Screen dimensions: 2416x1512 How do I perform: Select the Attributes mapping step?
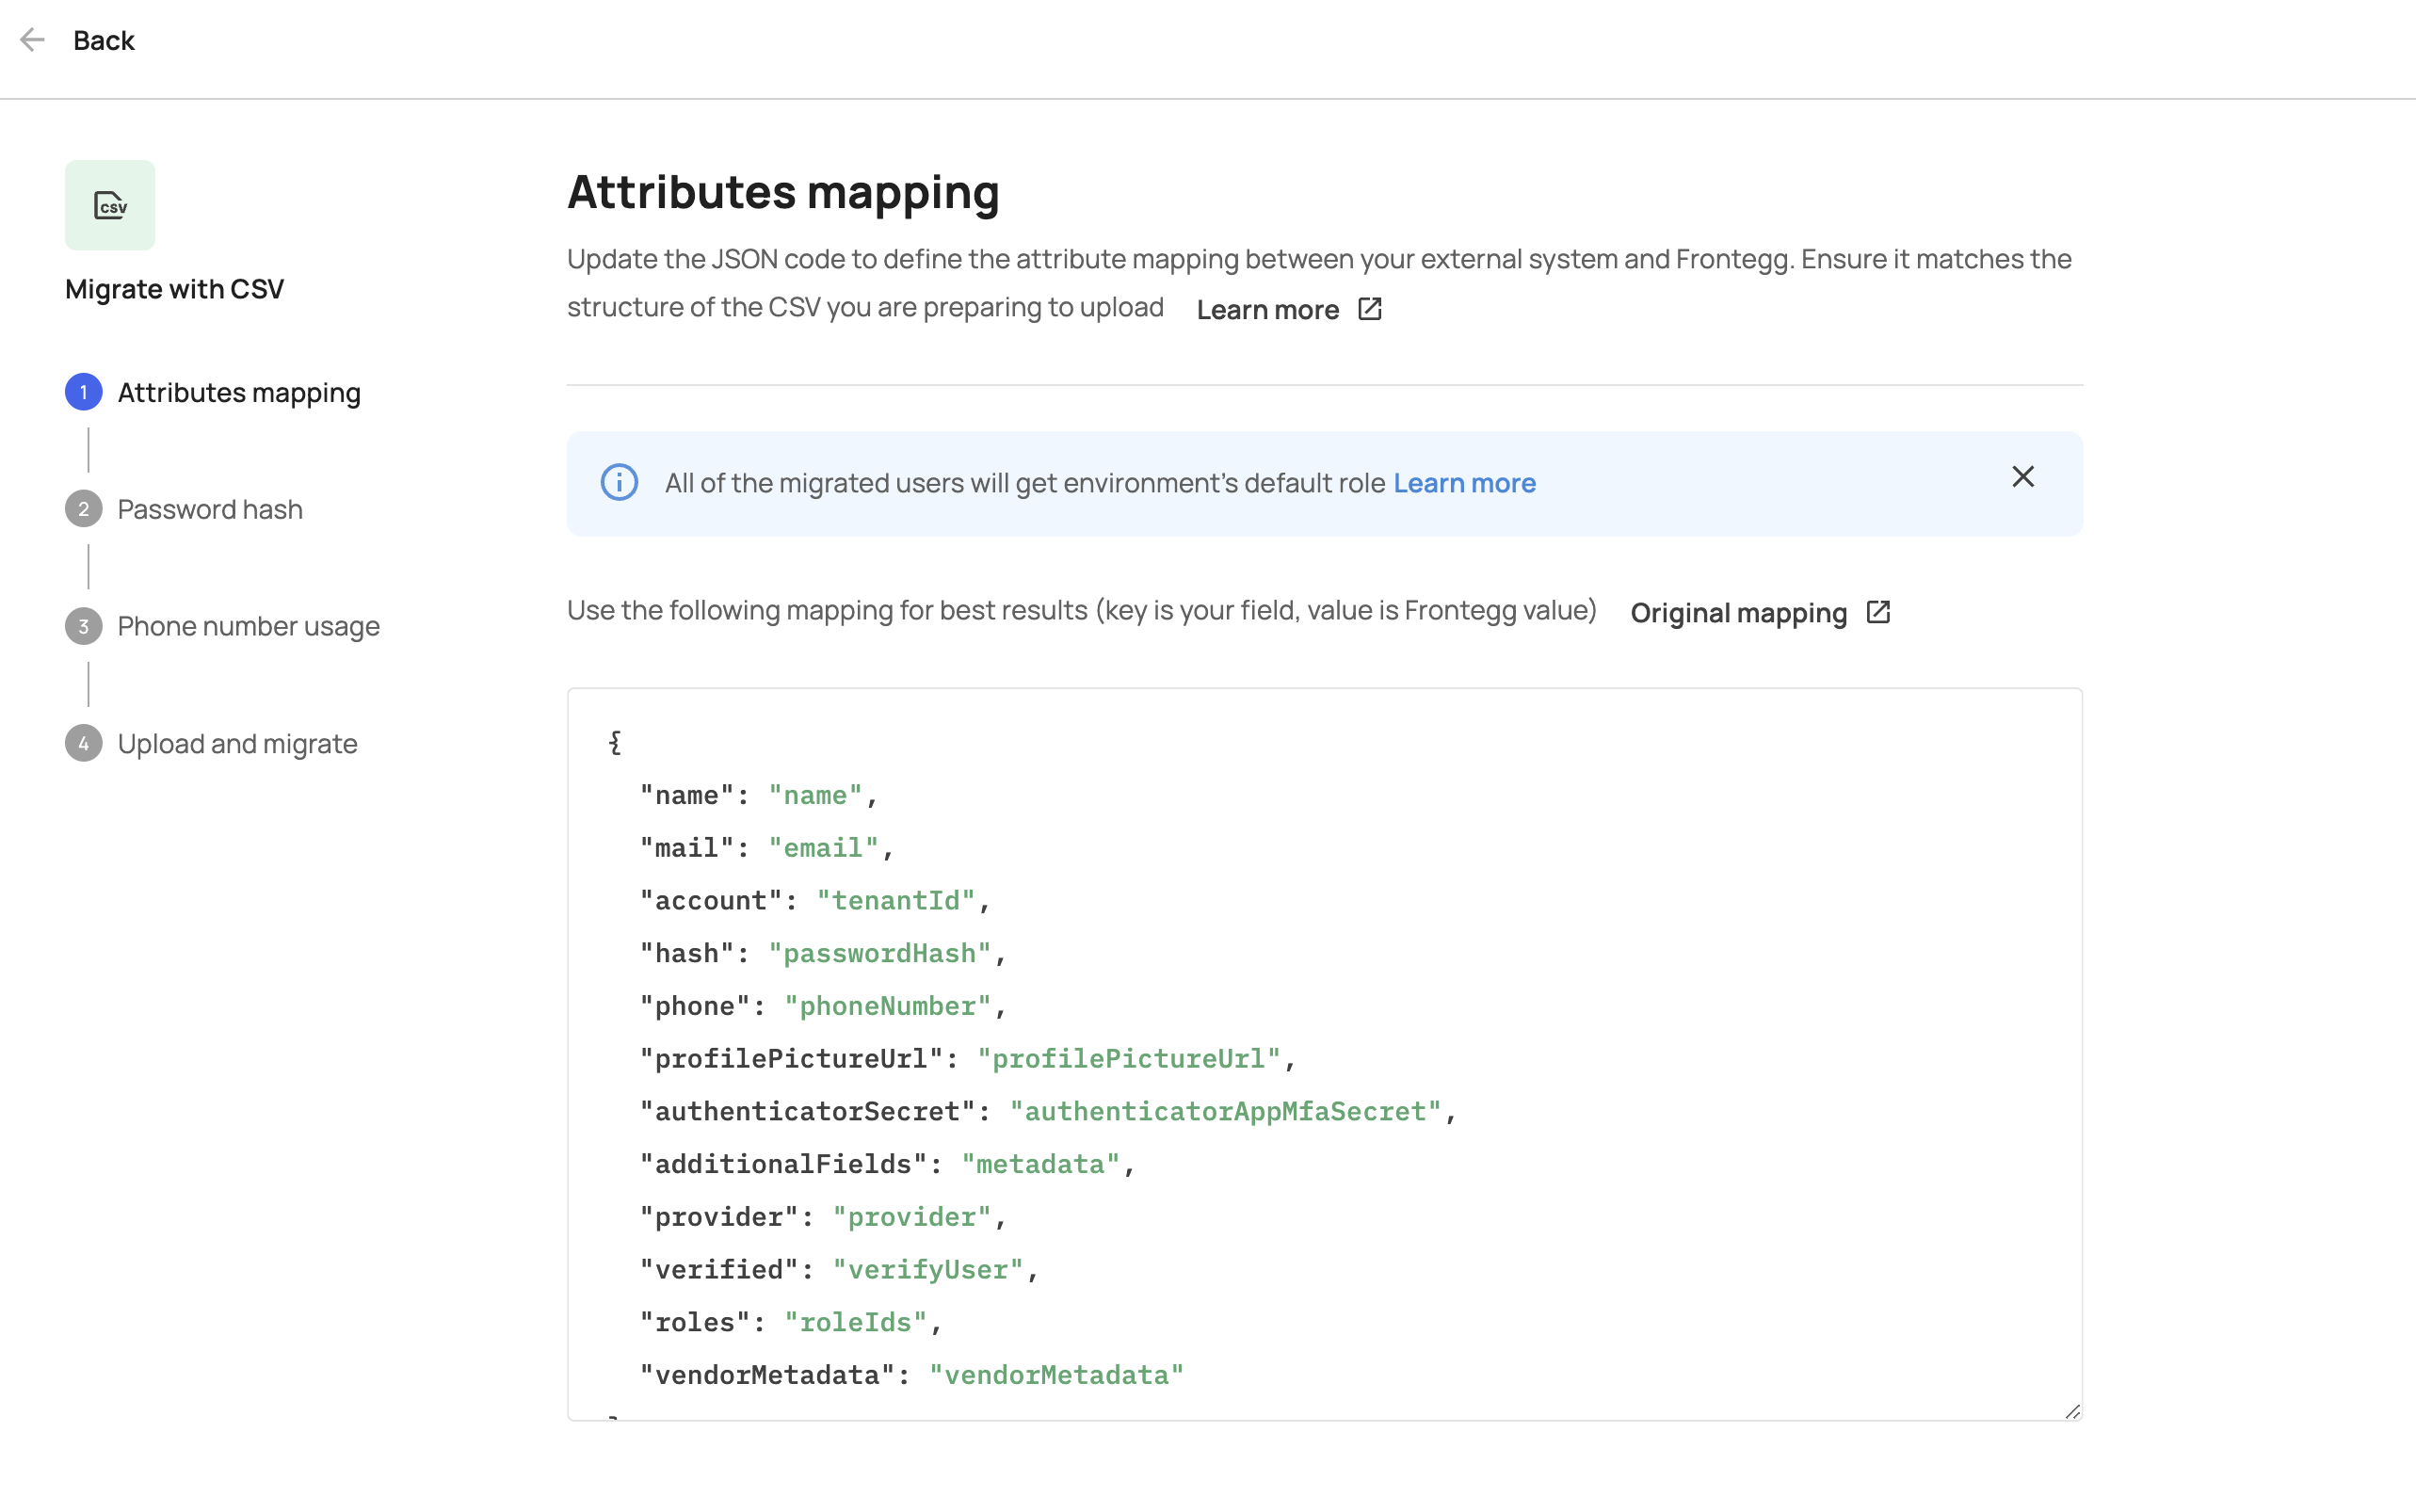(x=239, y=392)
